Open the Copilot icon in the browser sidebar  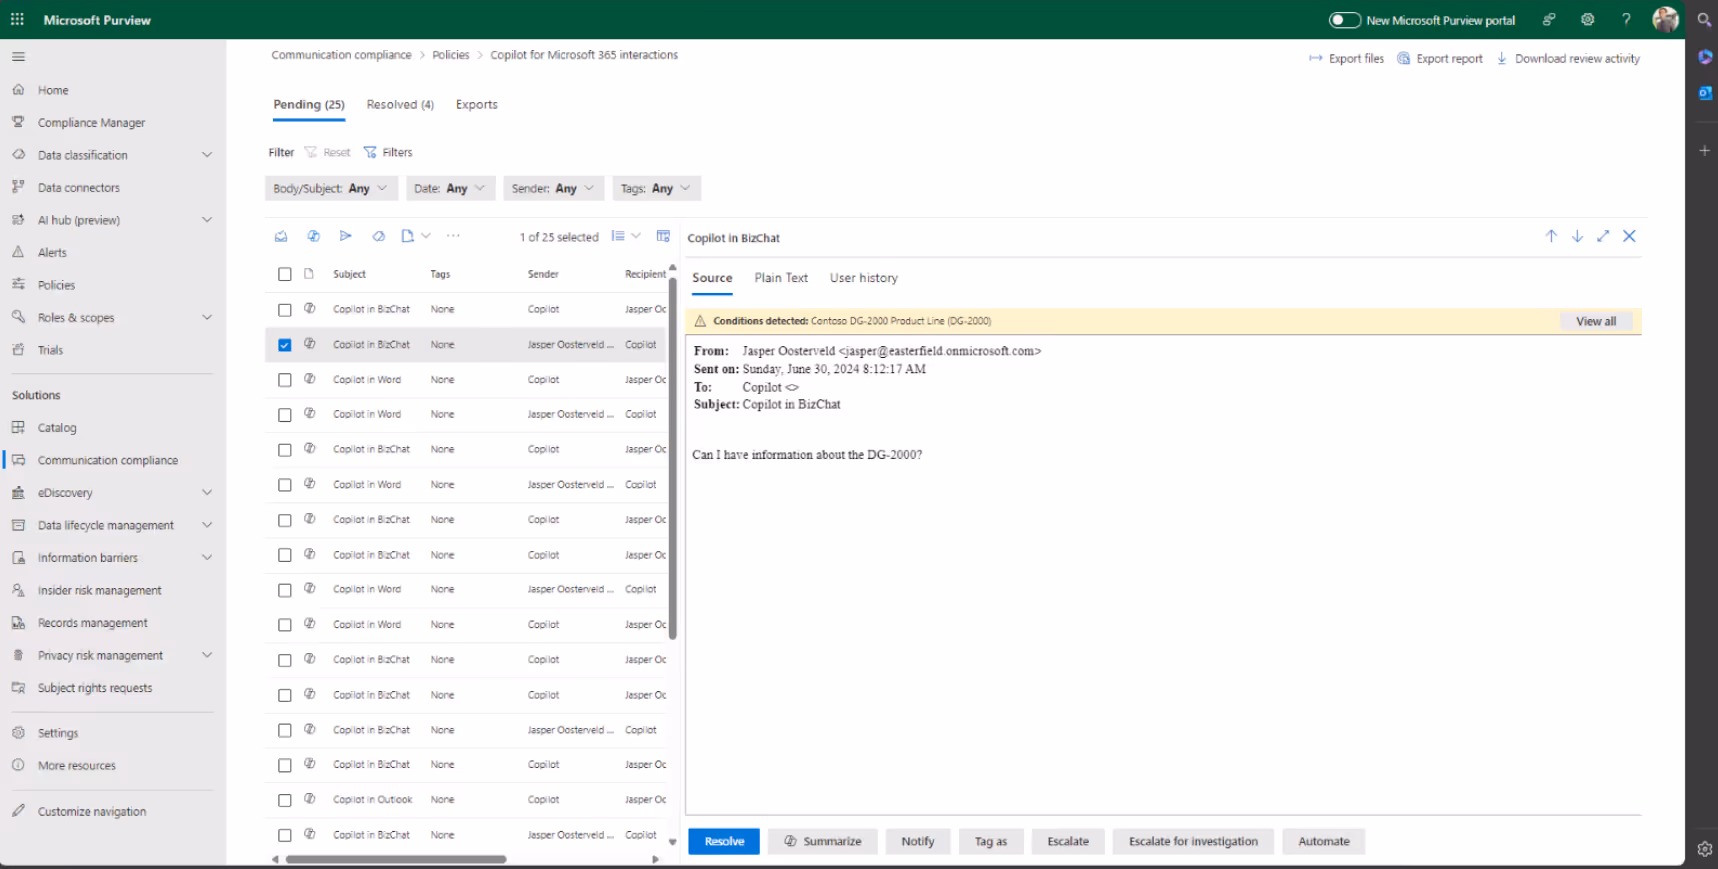click(1705, 57)
